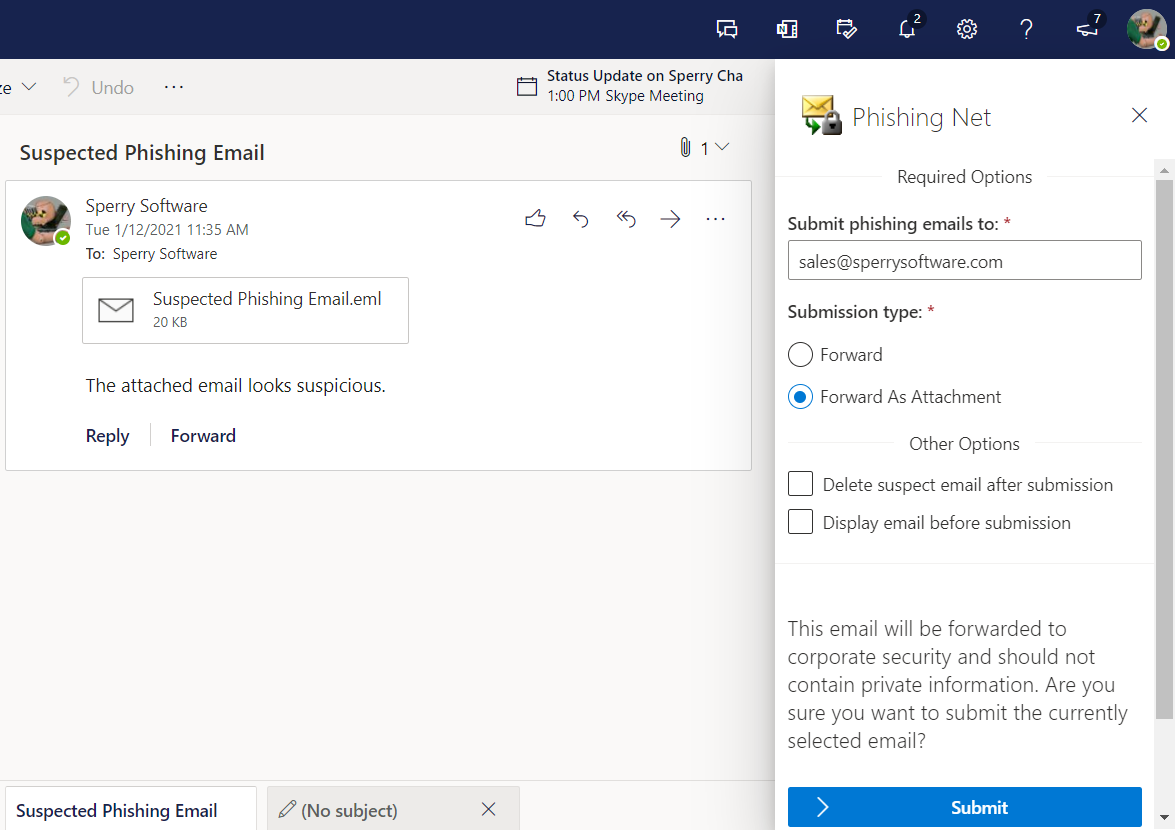Enable Delete suspect email after submission
Image resolution: width=1175 pixels, height=830 pixels.
[800, 484]
